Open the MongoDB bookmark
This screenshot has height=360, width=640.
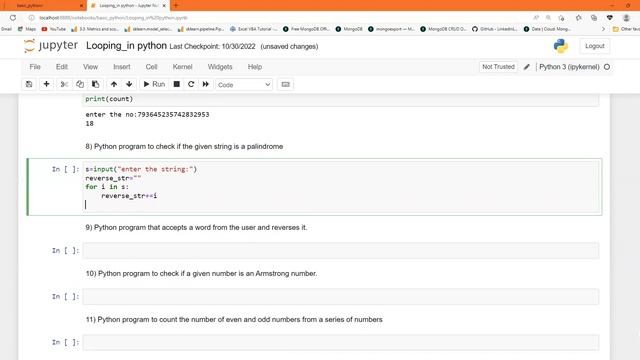349,29
